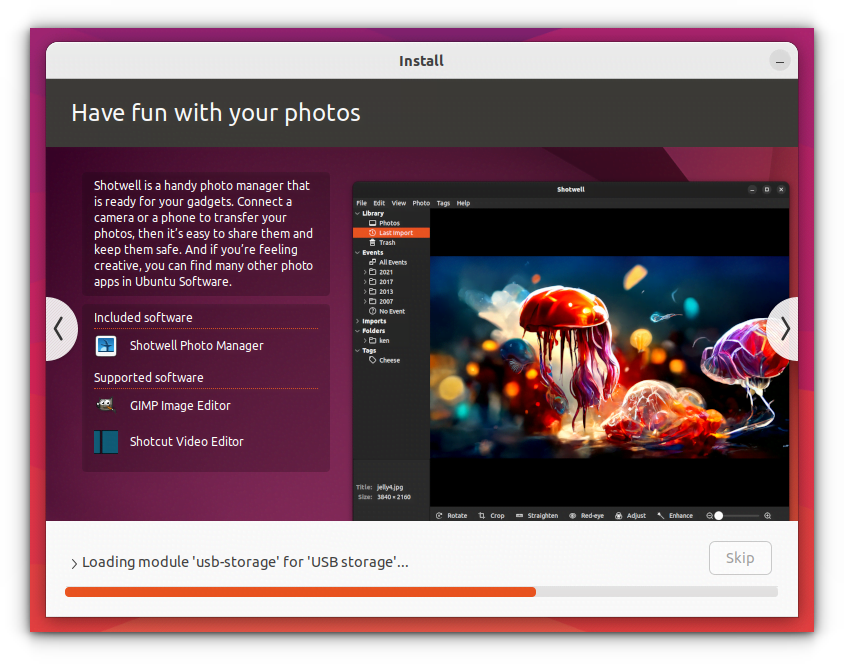
Task: Minimize the Install window
Action: click(x=779, y=61)
